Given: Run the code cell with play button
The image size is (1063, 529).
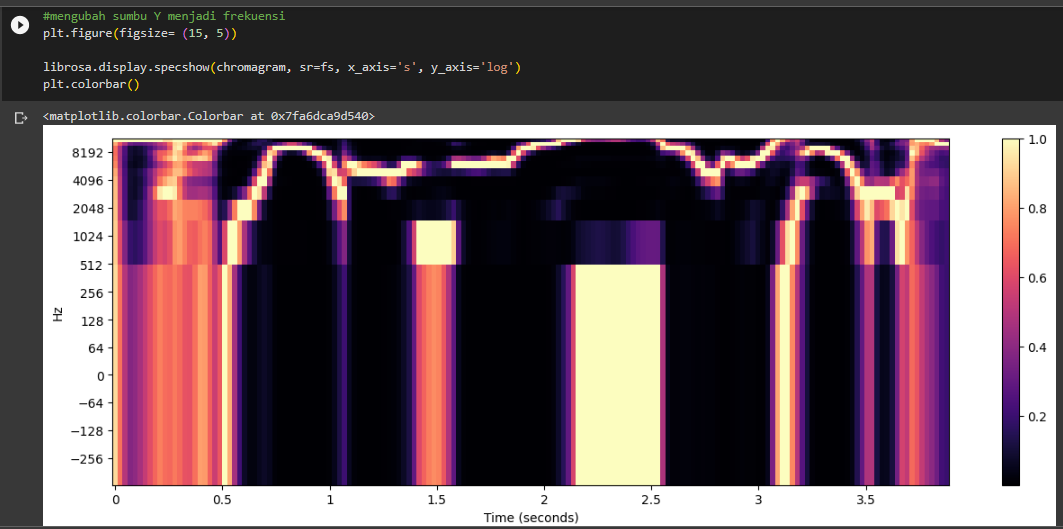Looking at the screenshot, I should (x=20, y=24).
